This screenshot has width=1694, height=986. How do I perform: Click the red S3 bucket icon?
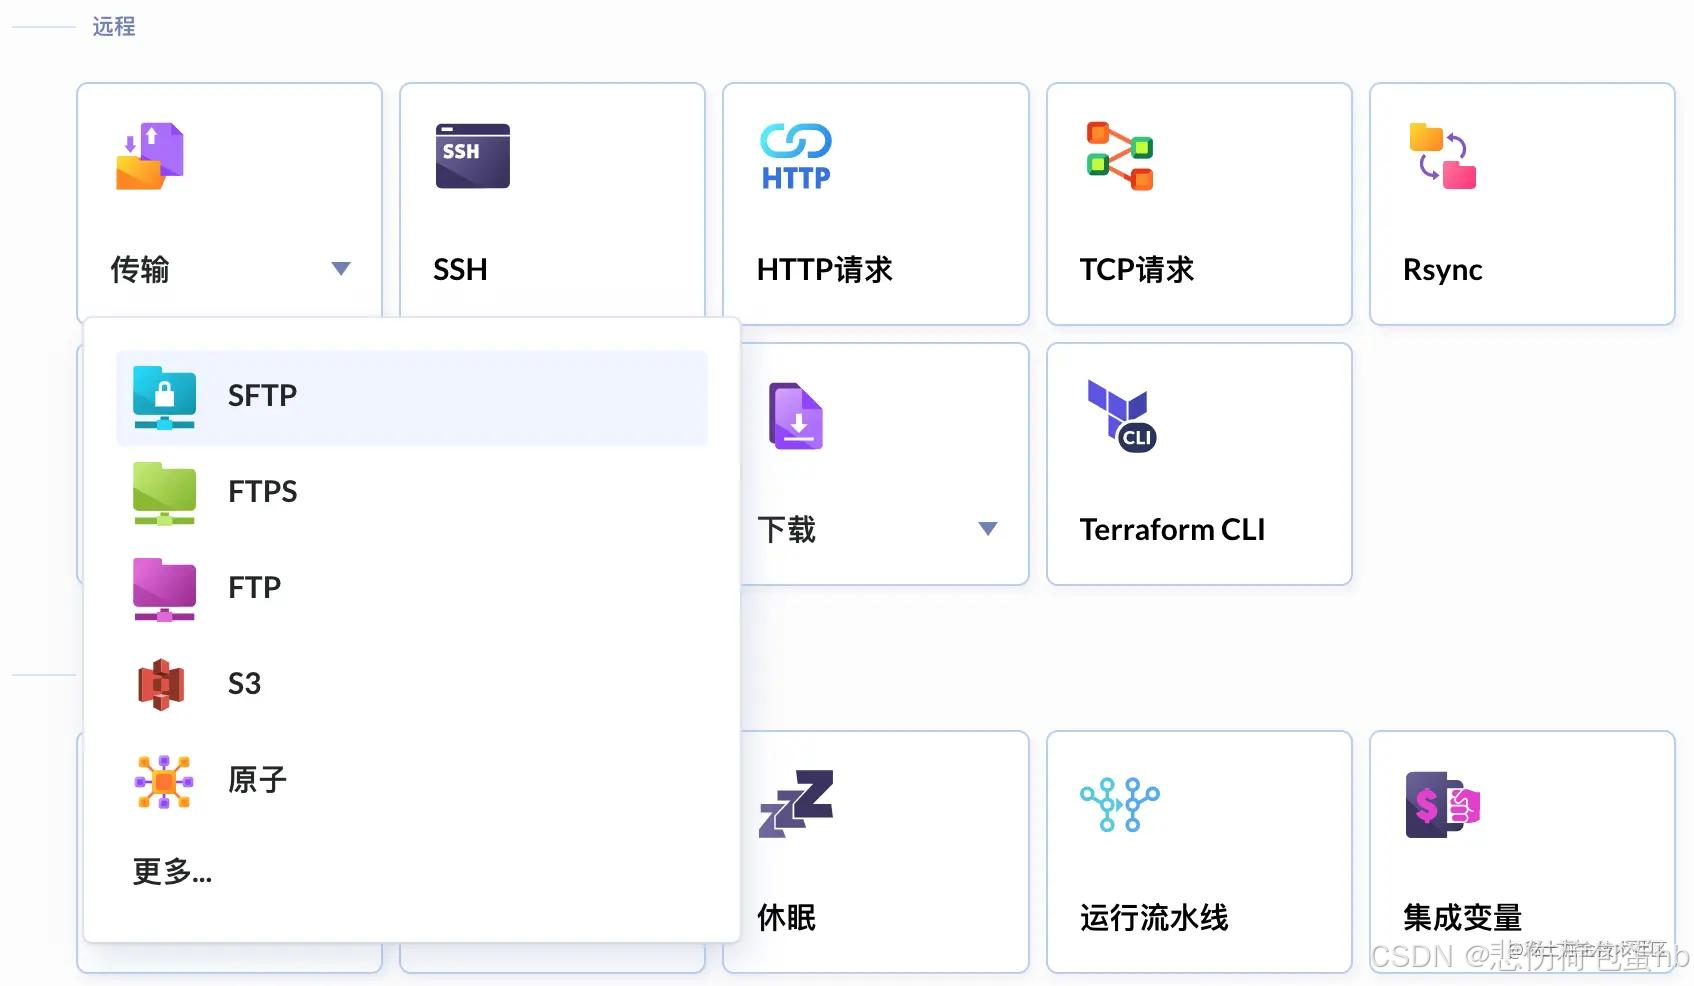(x=161, y=685)
